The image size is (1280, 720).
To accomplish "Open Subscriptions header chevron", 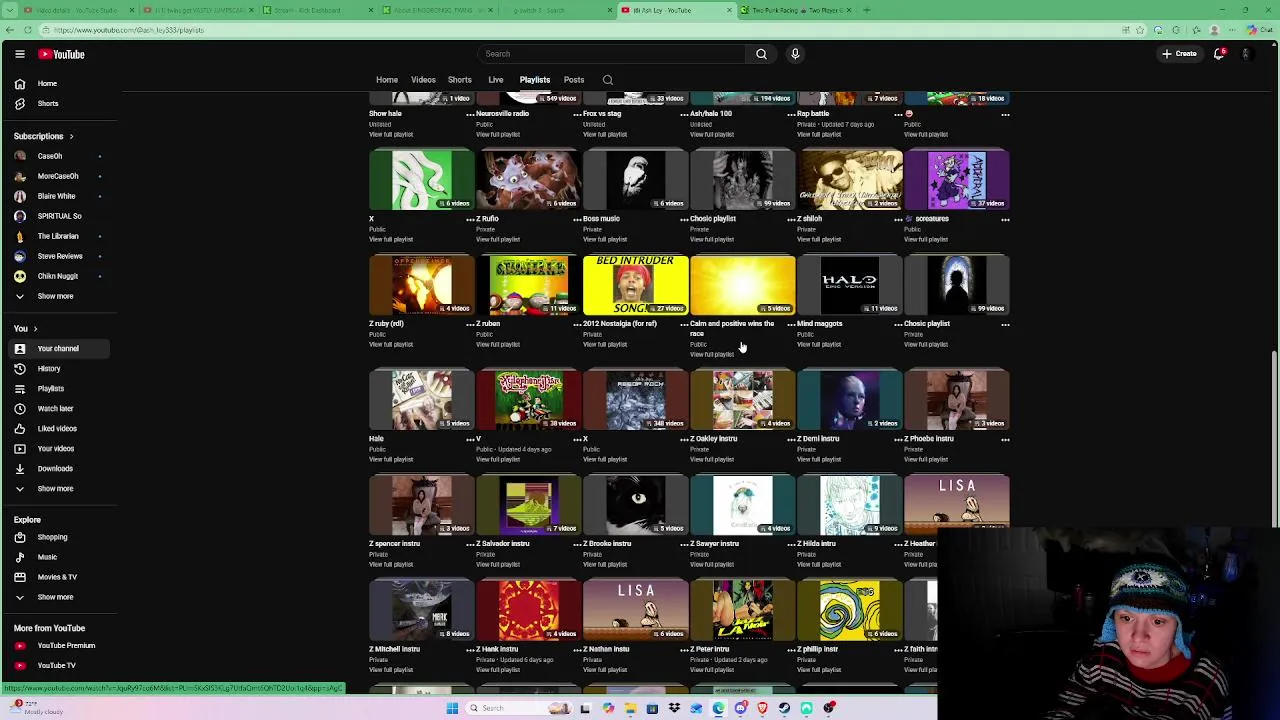I will click(x=71, y=136).
